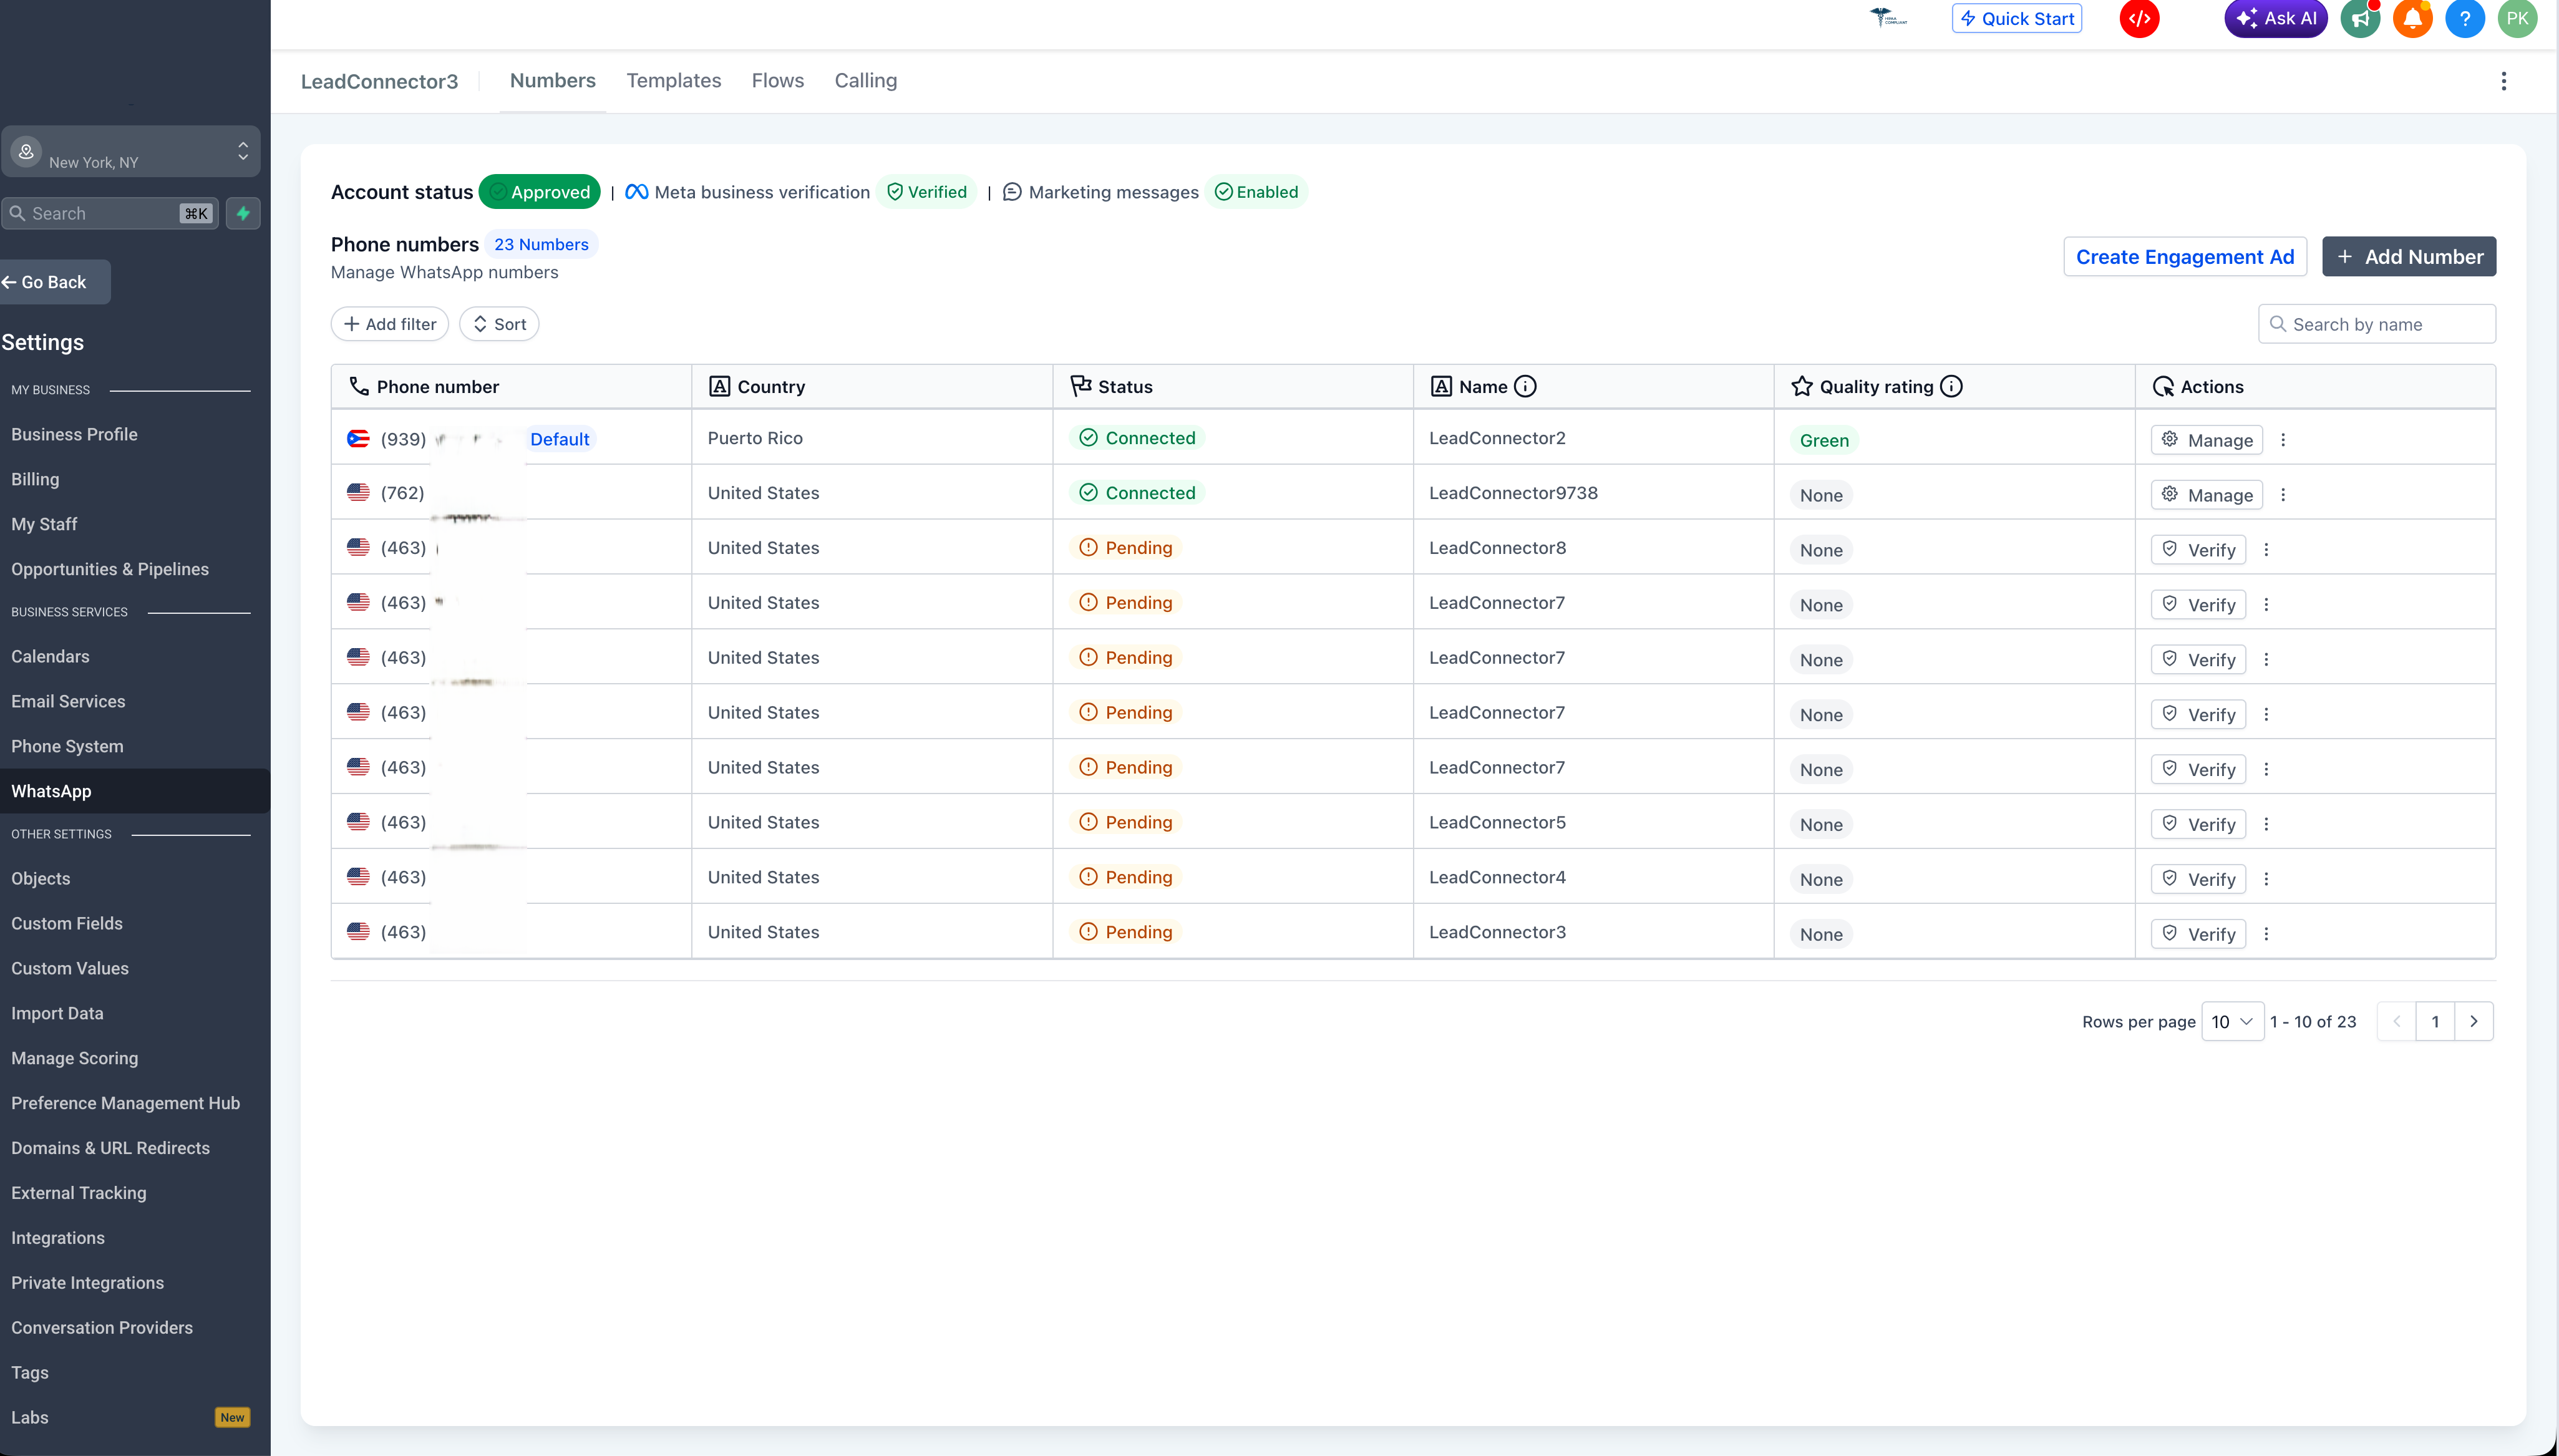Viewport: 2559px width, 1456px height.
Task: Click the megaphone announcements icon
Action: pyautogui.click(x=2360, y=18)
